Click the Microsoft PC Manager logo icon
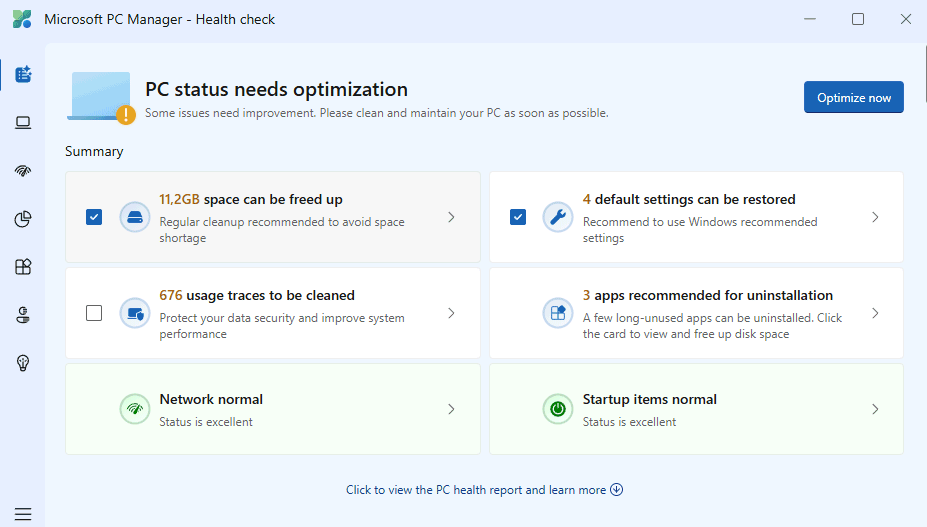927x527 pixels. coord(22,19)
